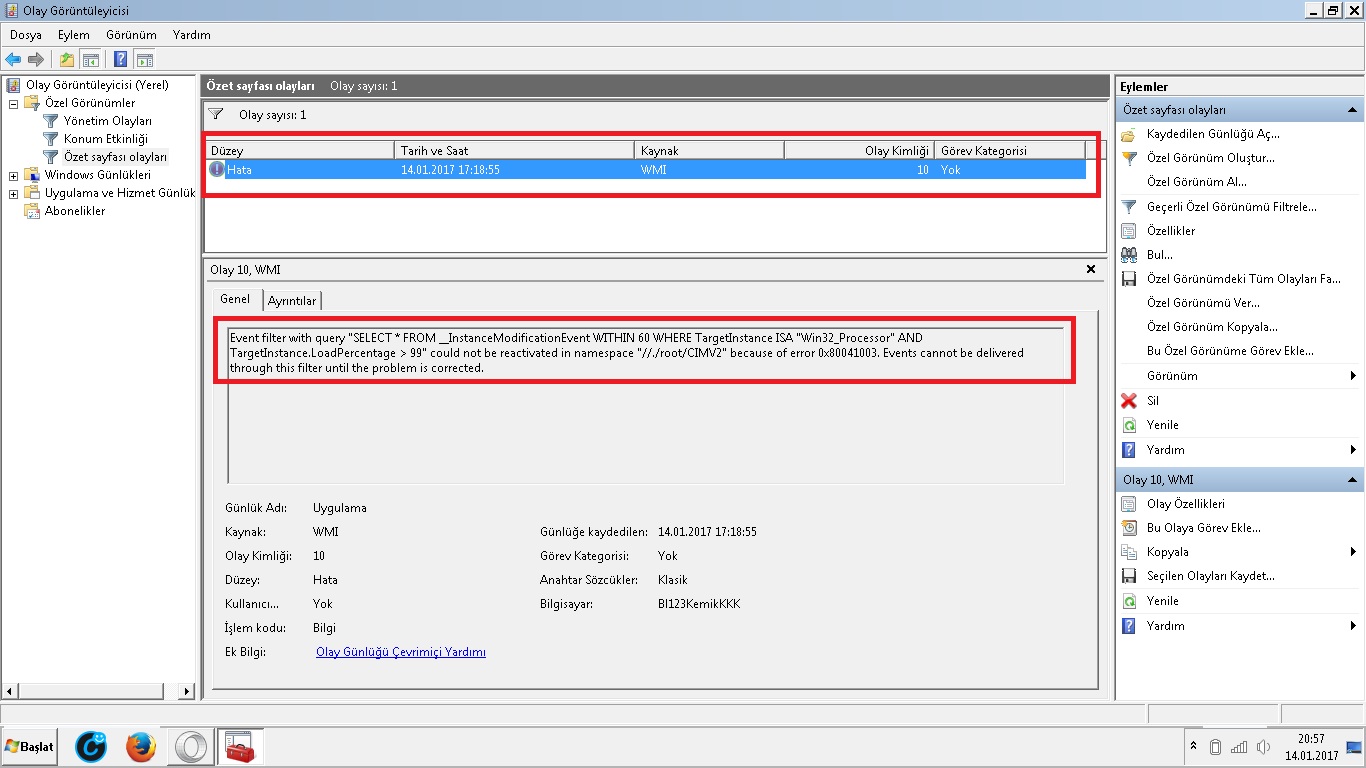The height and width of the screenshot is (768, 1366).
Task: Collapse the Özet sayfası olayları actions section
Action: [1352, 110]
